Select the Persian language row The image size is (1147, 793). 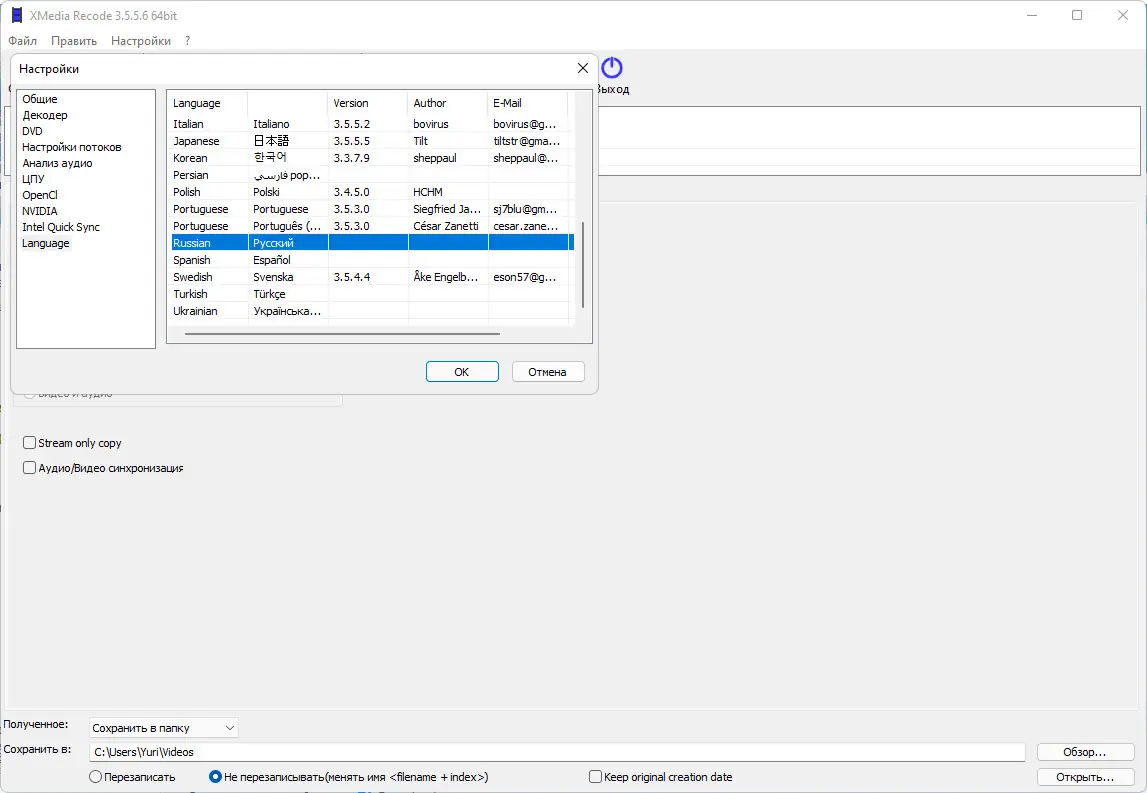pos(370,175)
